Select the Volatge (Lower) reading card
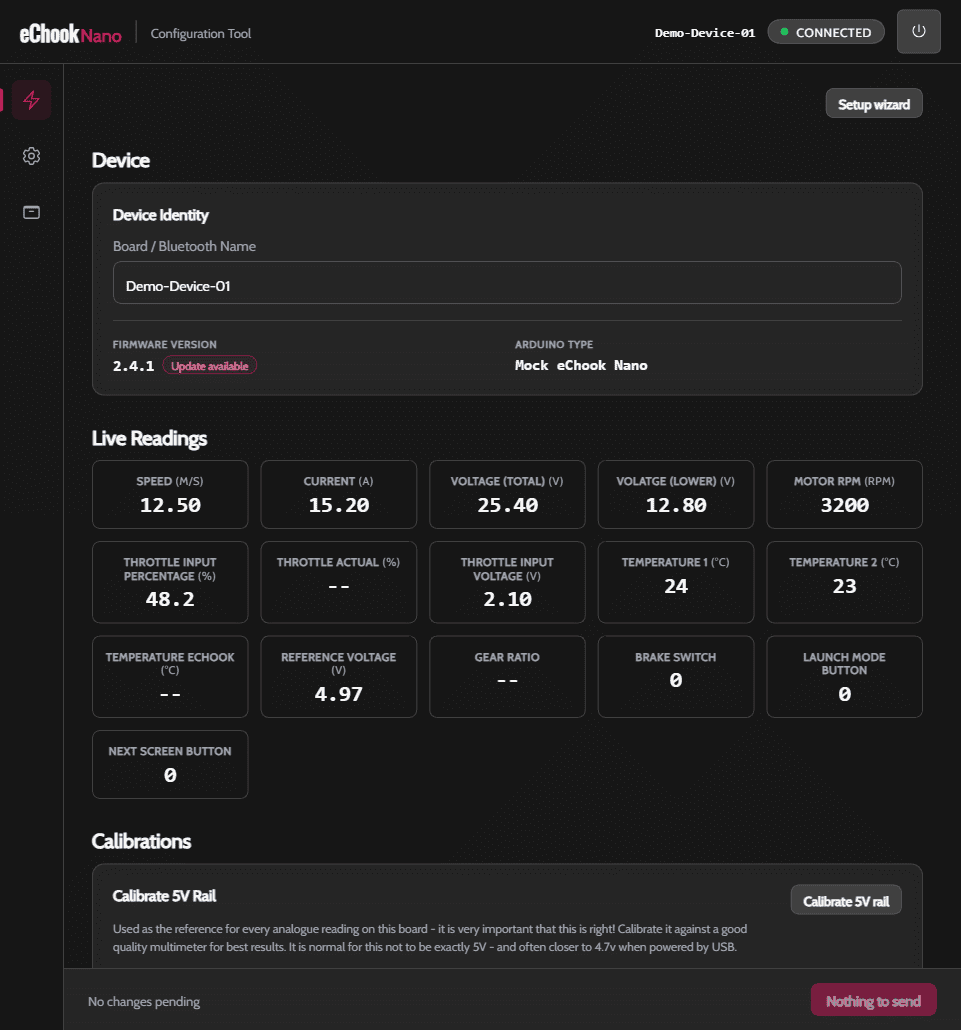This screenshot has width=961, height=1030. [x=675, y=495]
